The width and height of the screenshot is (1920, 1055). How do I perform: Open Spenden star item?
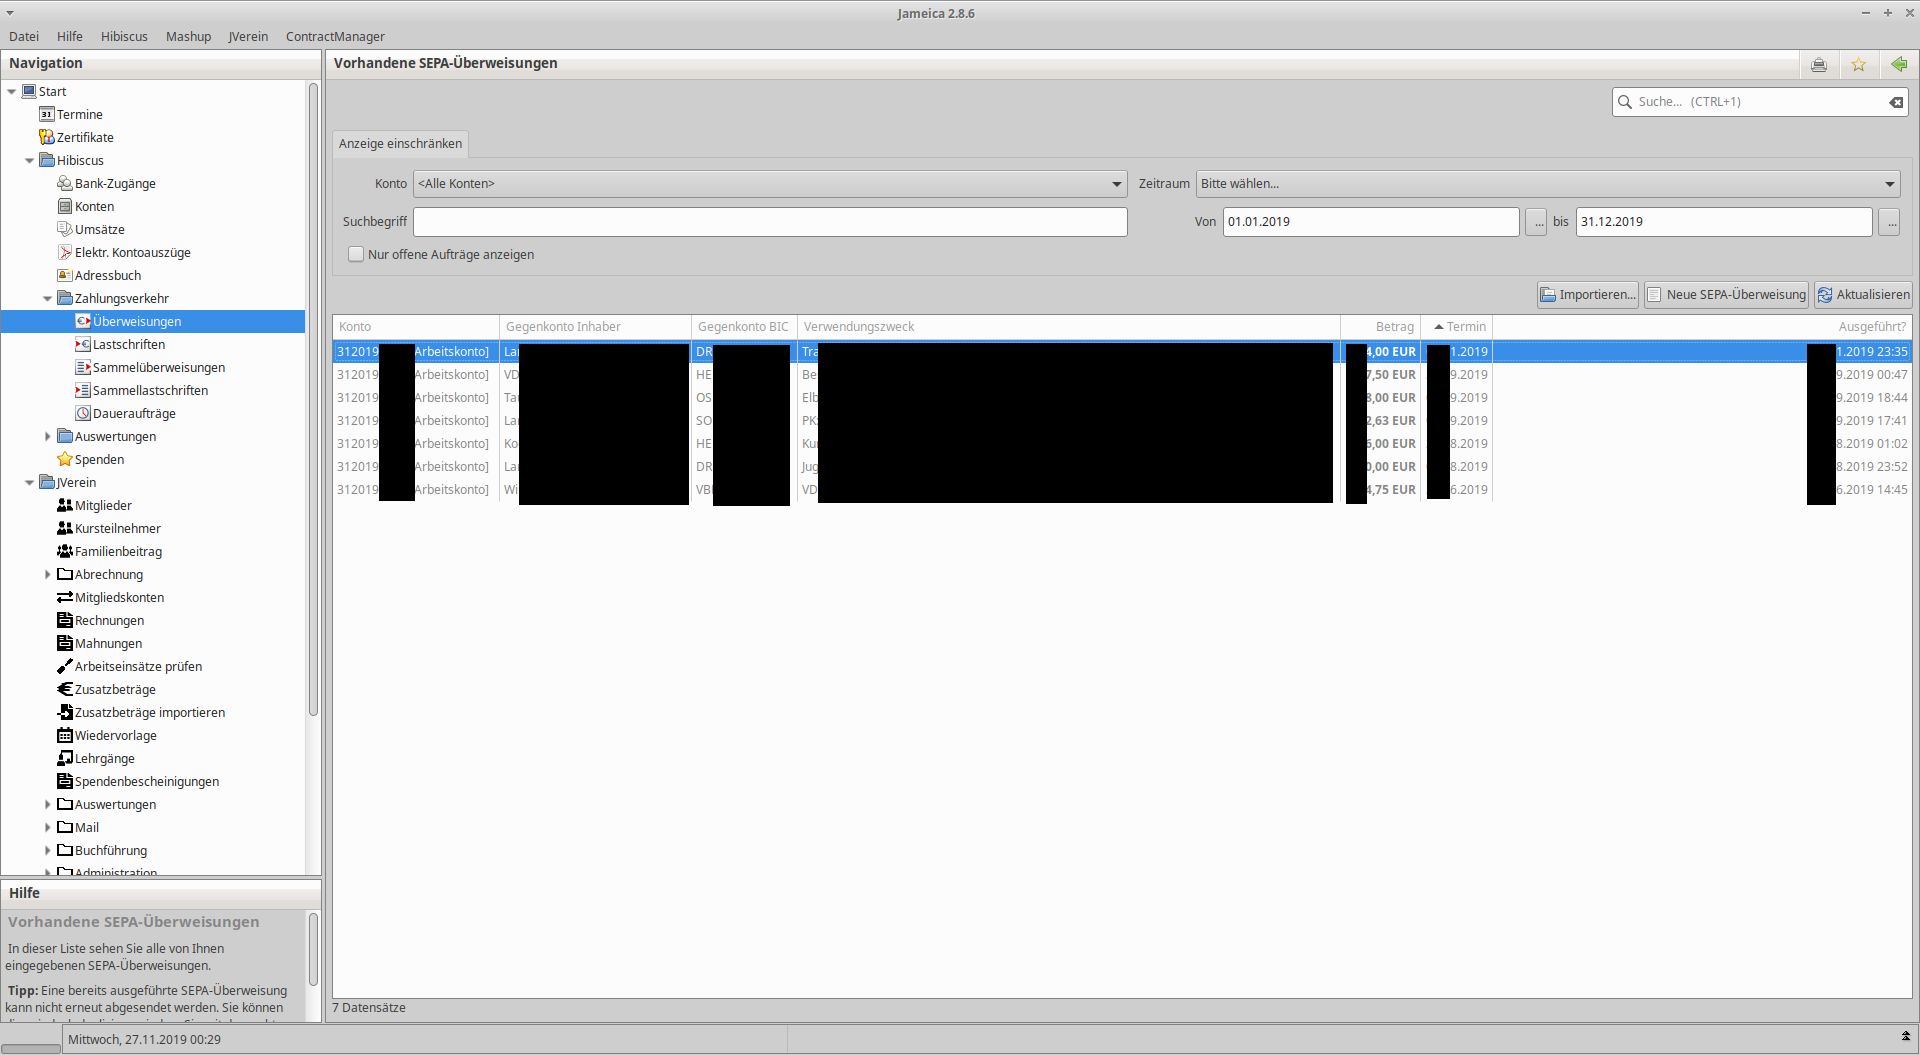pyautogui.click(x=99, y=460)
